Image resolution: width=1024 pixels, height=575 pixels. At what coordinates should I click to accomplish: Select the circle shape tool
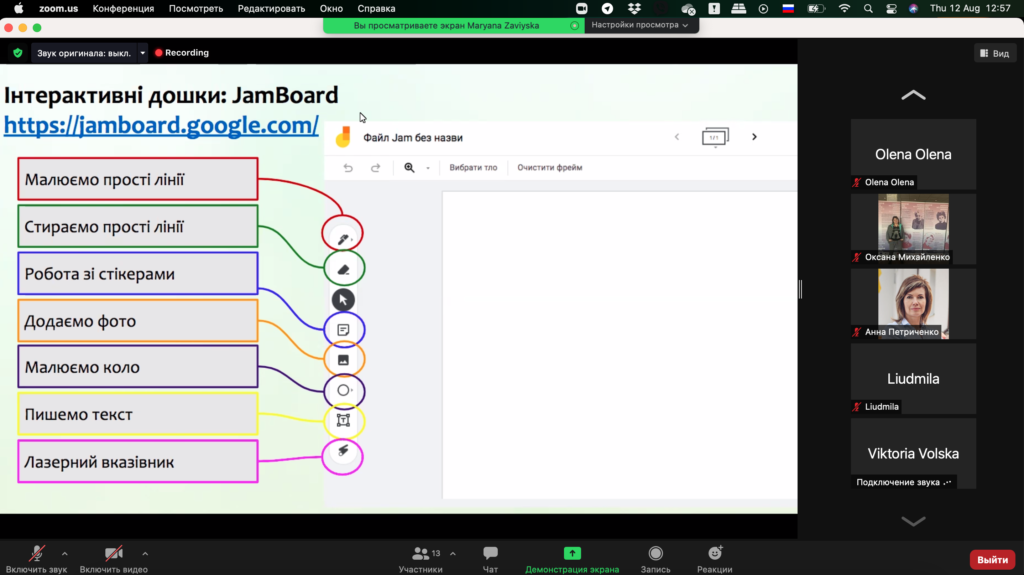pyautogui.click(x=343, y=390)
